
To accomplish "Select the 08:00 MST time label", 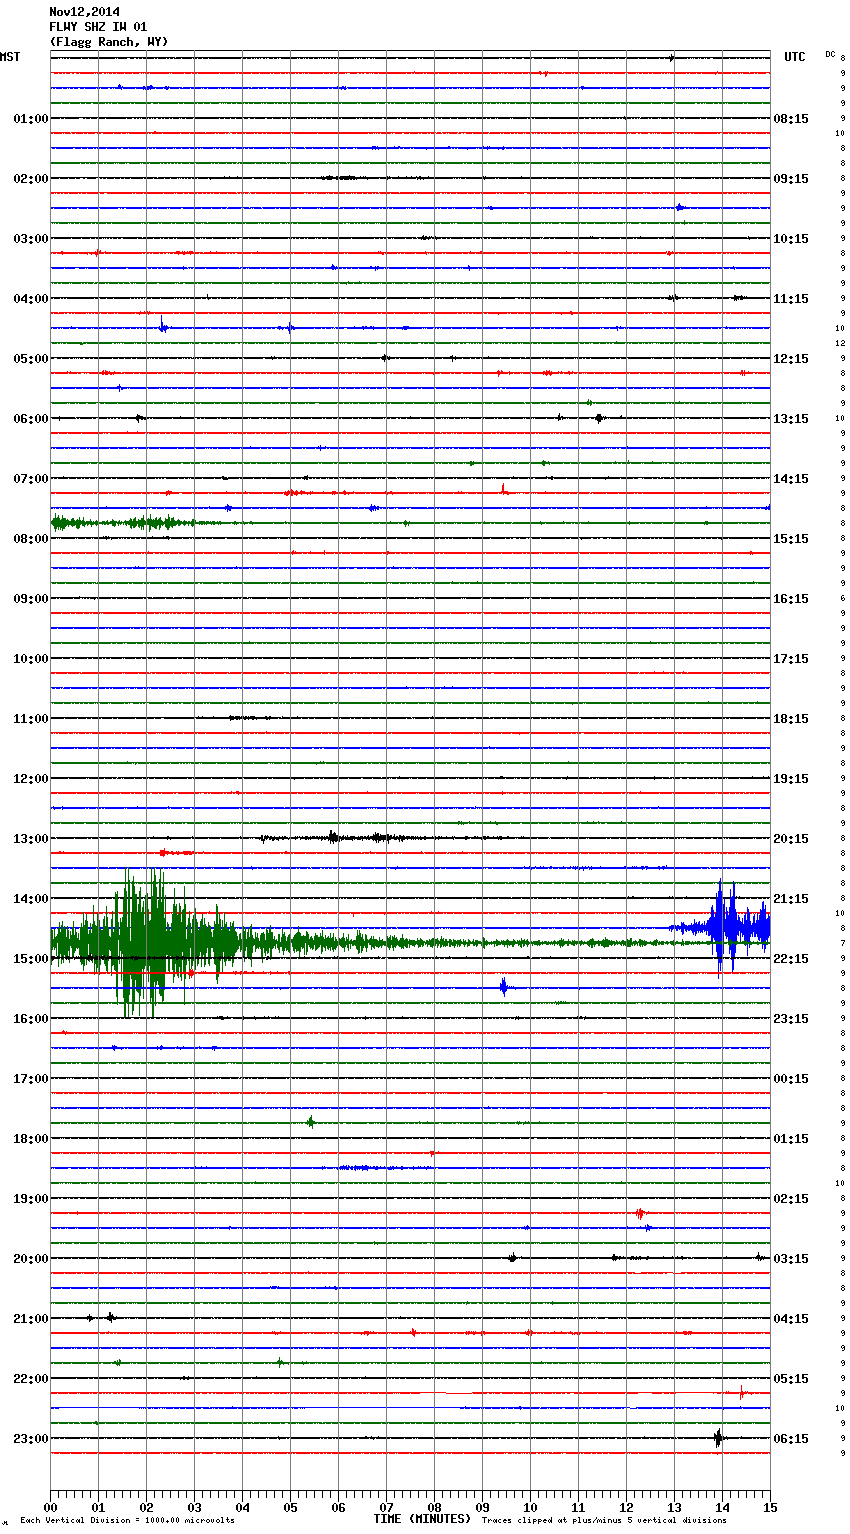I will [x=30, y=539].
